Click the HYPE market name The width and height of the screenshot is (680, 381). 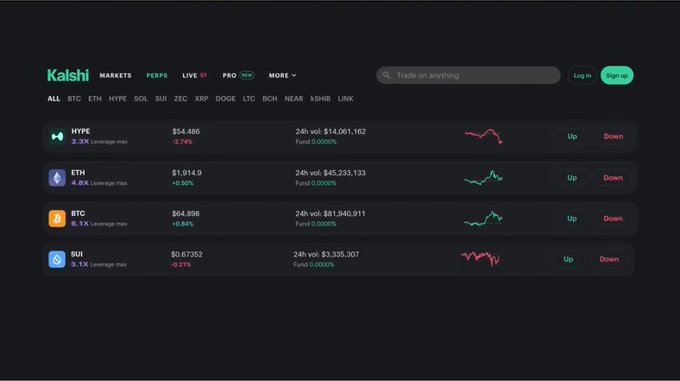(x=81, y=131)
